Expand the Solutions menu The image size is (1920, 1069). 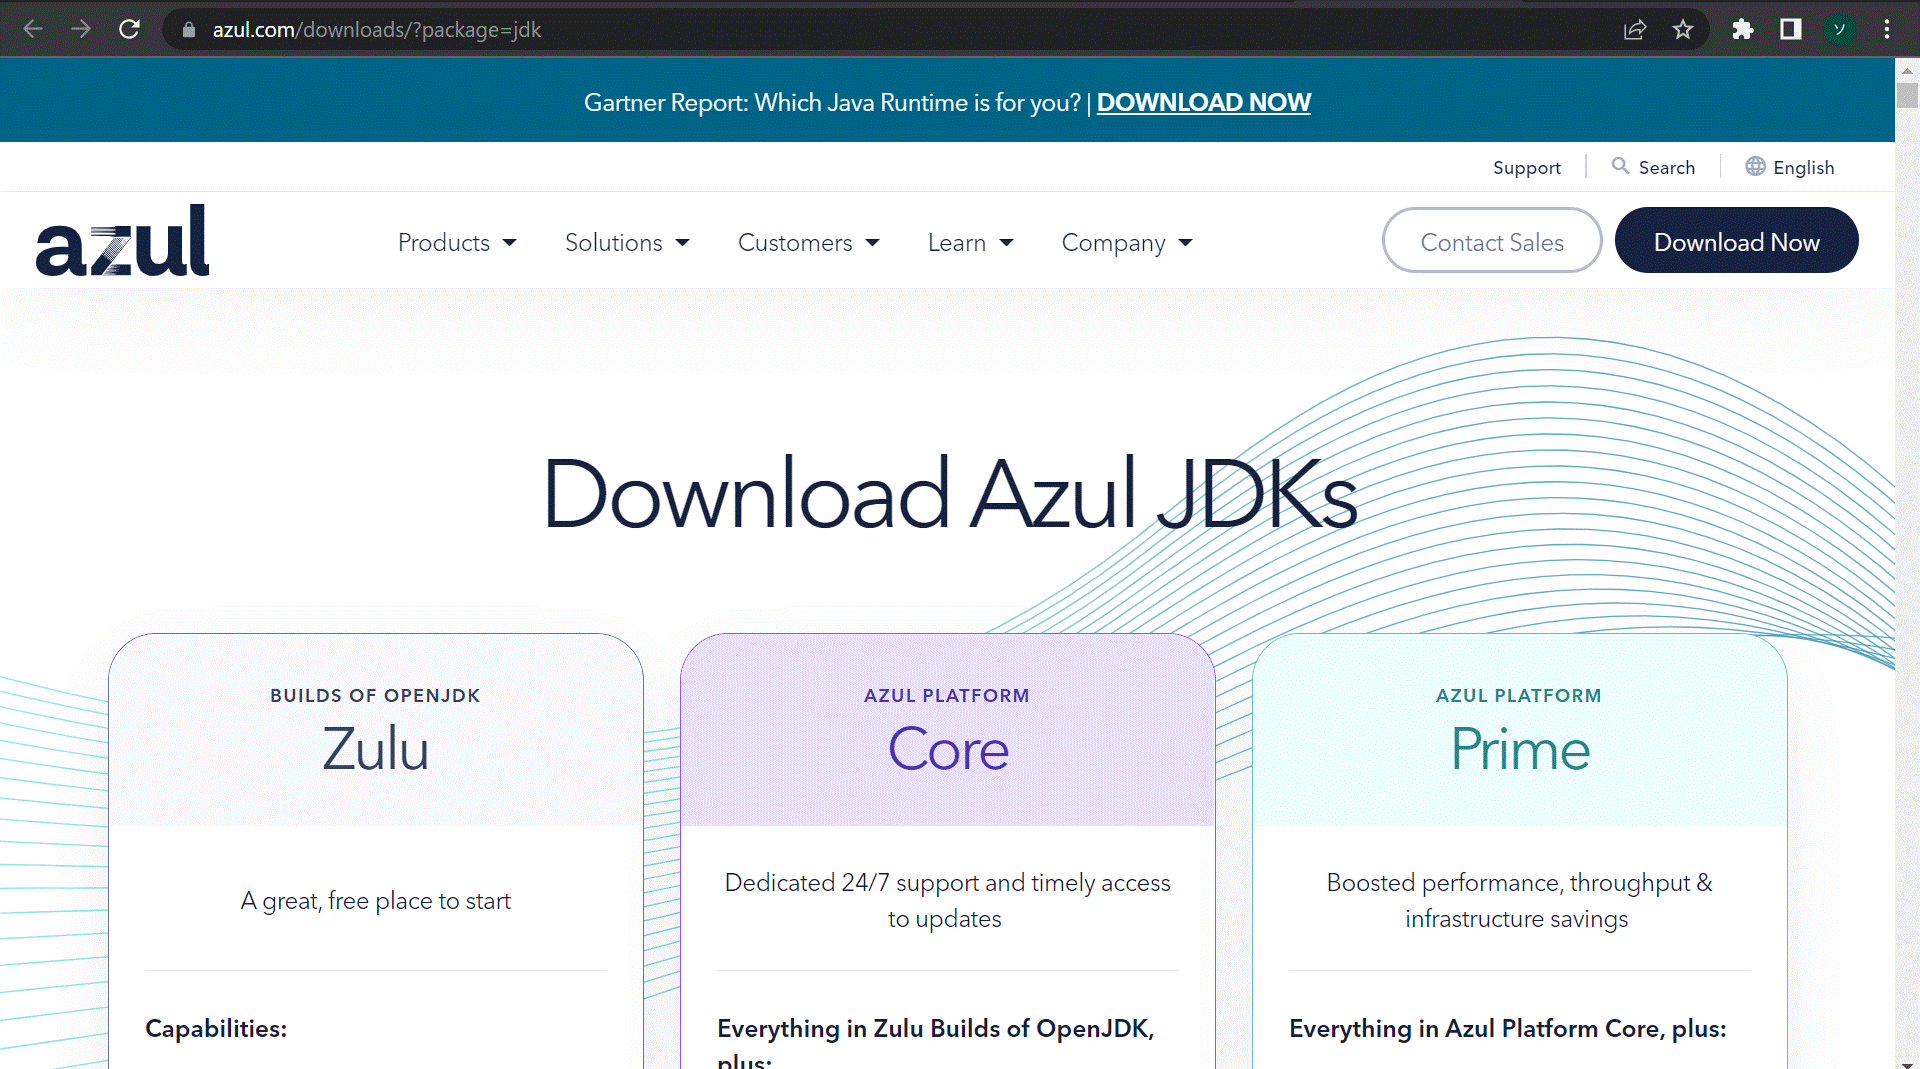click(627, 243)
